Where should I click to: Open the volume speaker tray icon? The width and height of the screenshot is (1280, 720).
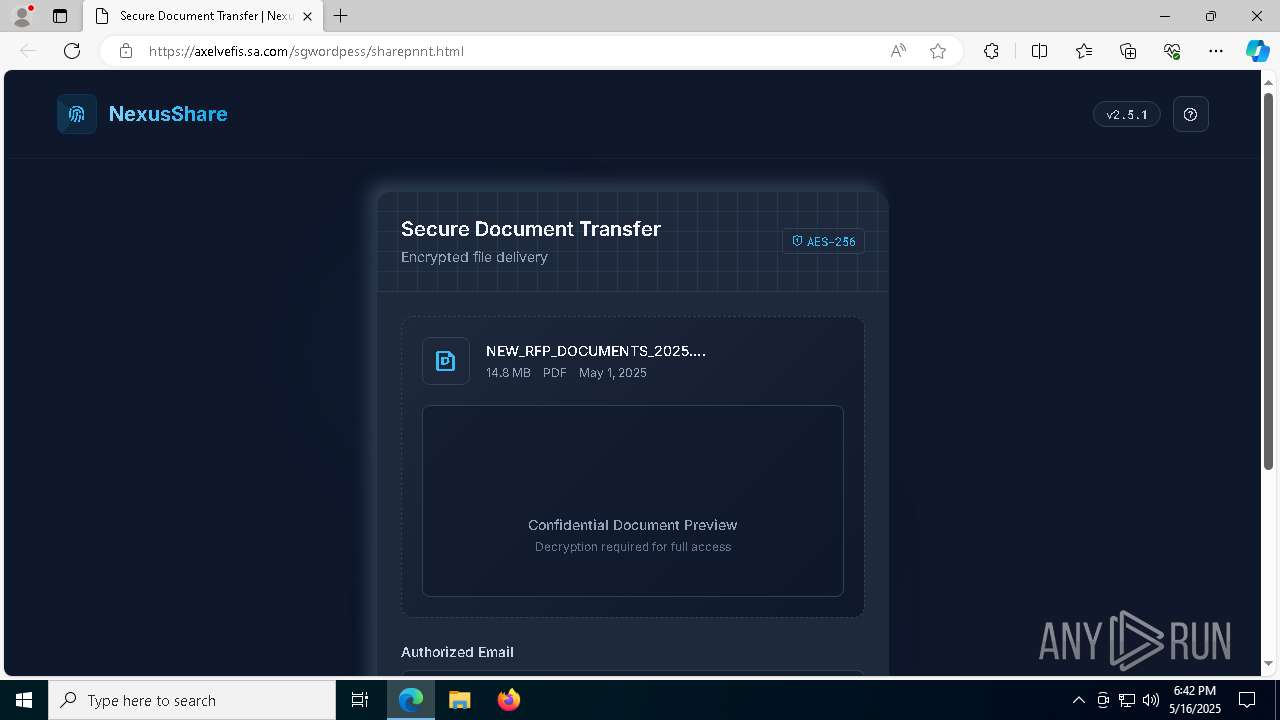[x=1150, y=700]
